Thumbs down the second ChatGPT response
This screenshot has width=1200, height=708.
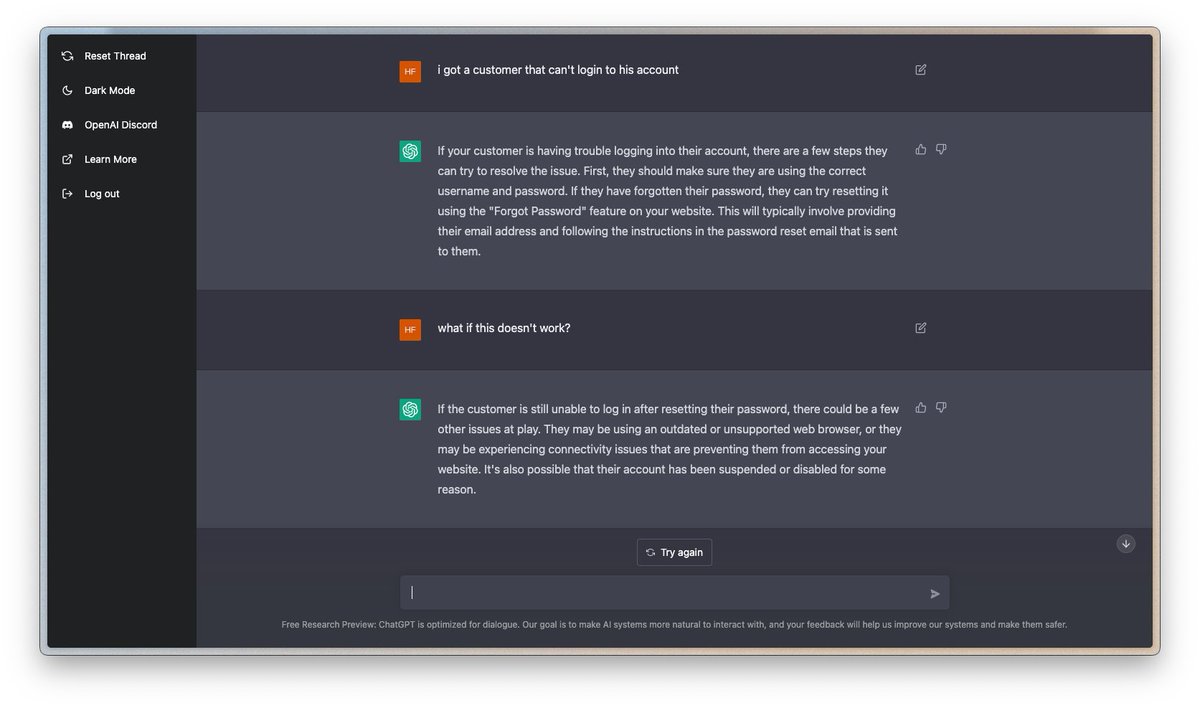[x=941, y=408]
